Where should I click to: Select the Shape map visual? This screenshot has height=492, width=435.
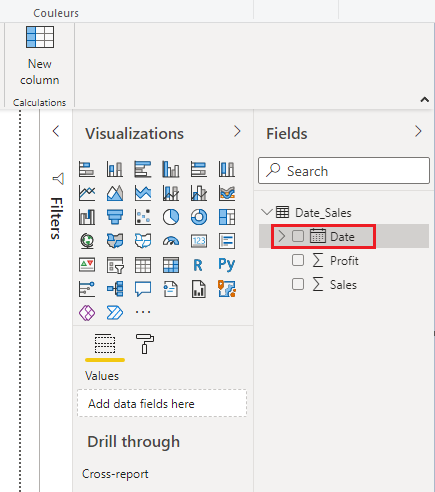pos(143,241)
